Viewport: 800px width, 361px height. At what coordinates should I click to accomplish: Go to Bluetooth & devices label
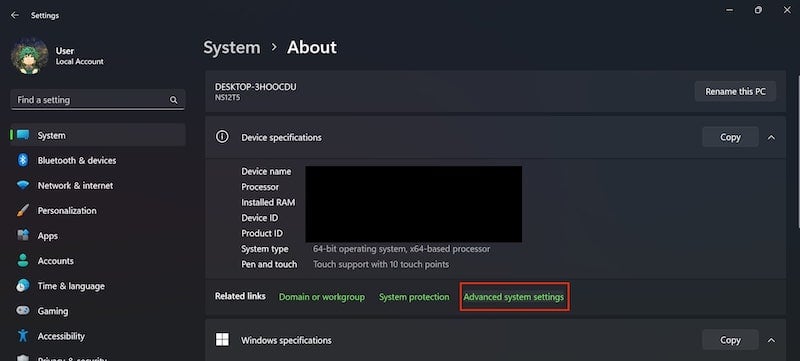pos(77,161)
